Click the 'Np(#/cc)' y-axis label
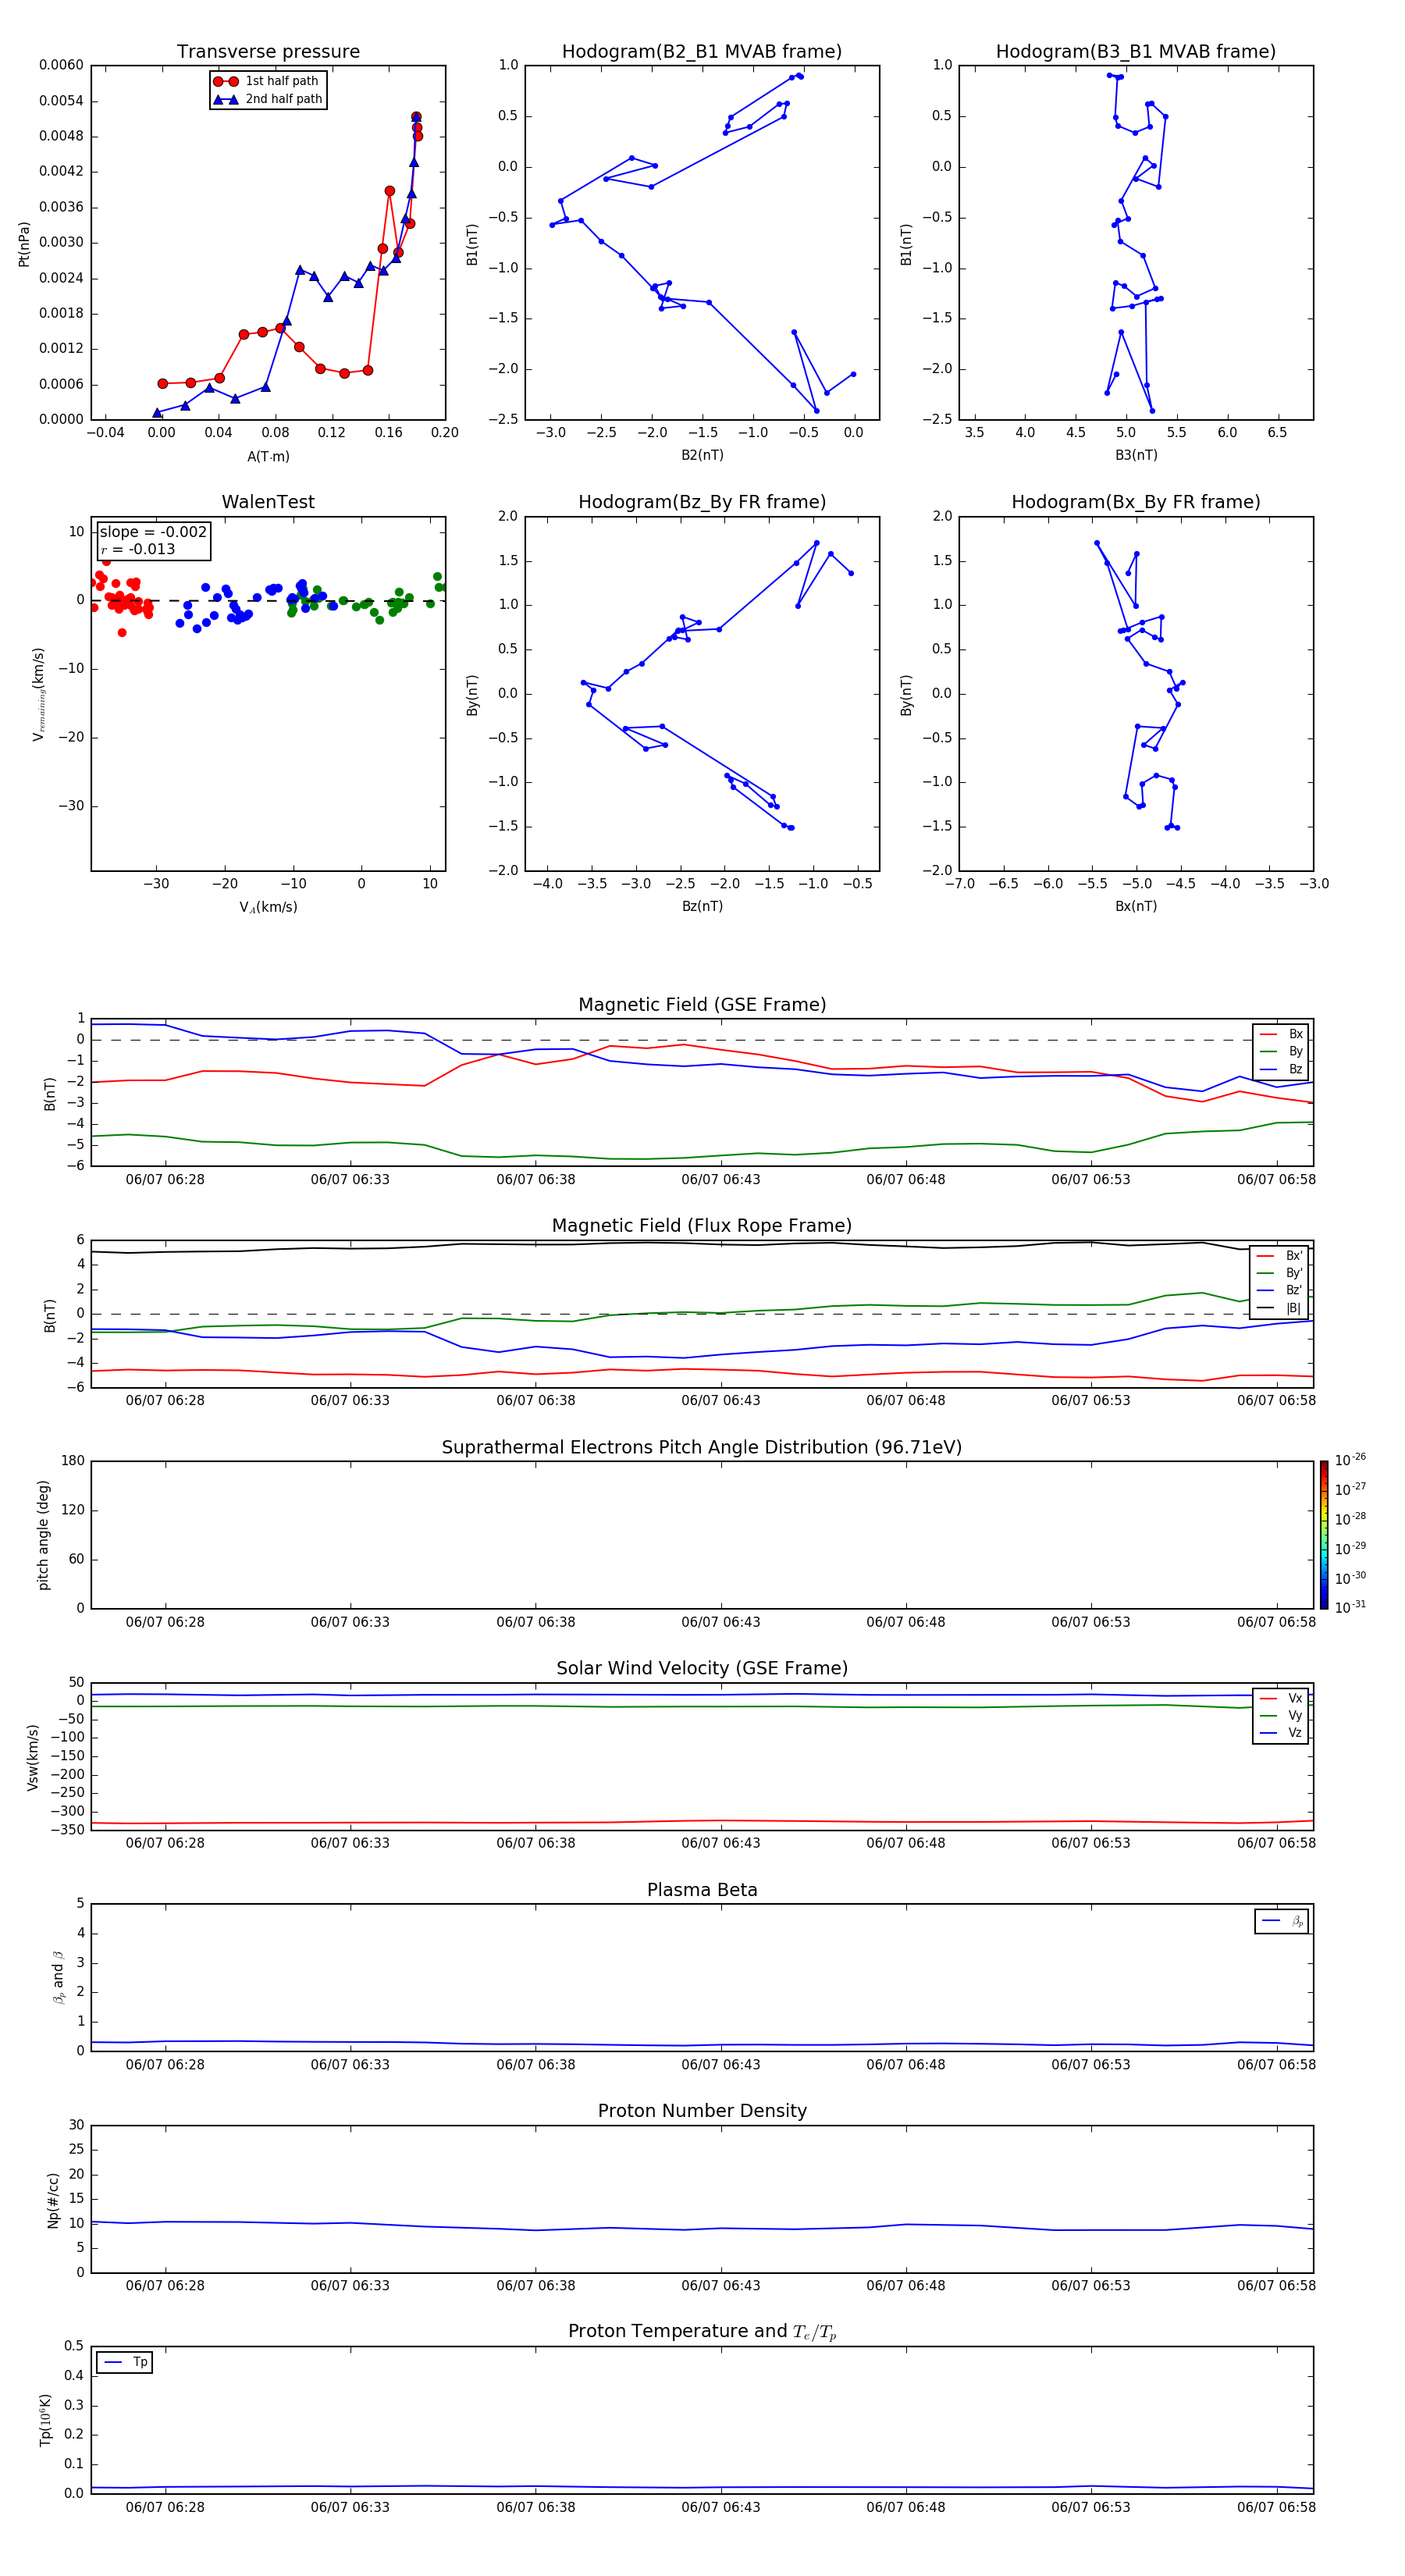 (x=53, y=2200)
